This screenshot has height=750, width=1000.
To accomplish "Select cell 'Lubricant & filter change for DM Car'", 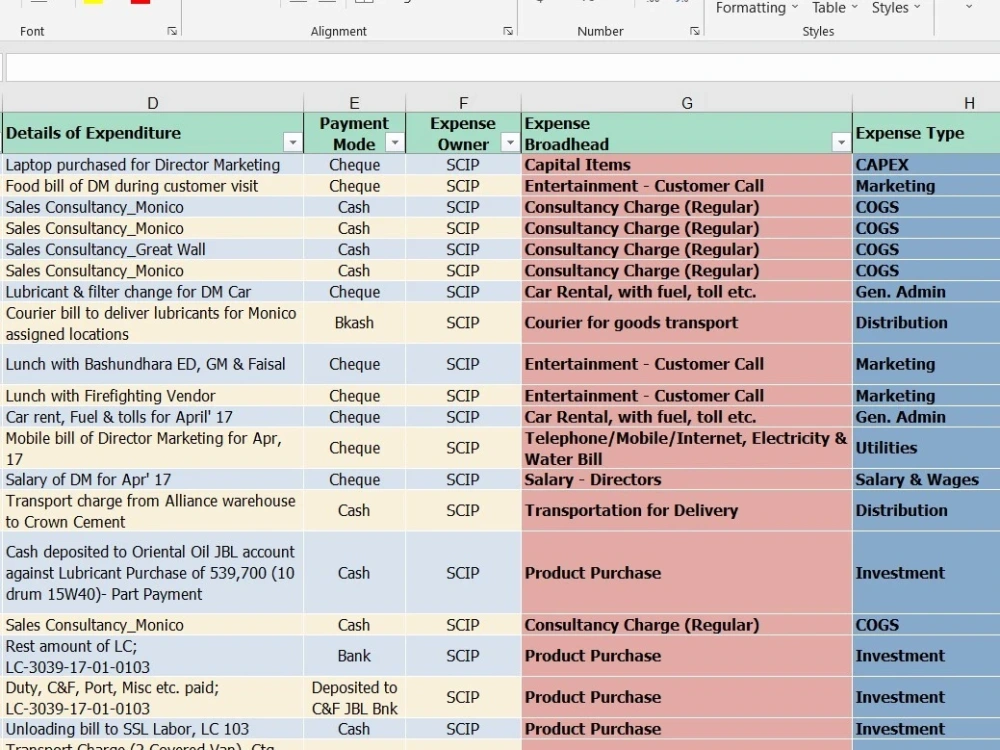I will [152, 291].
